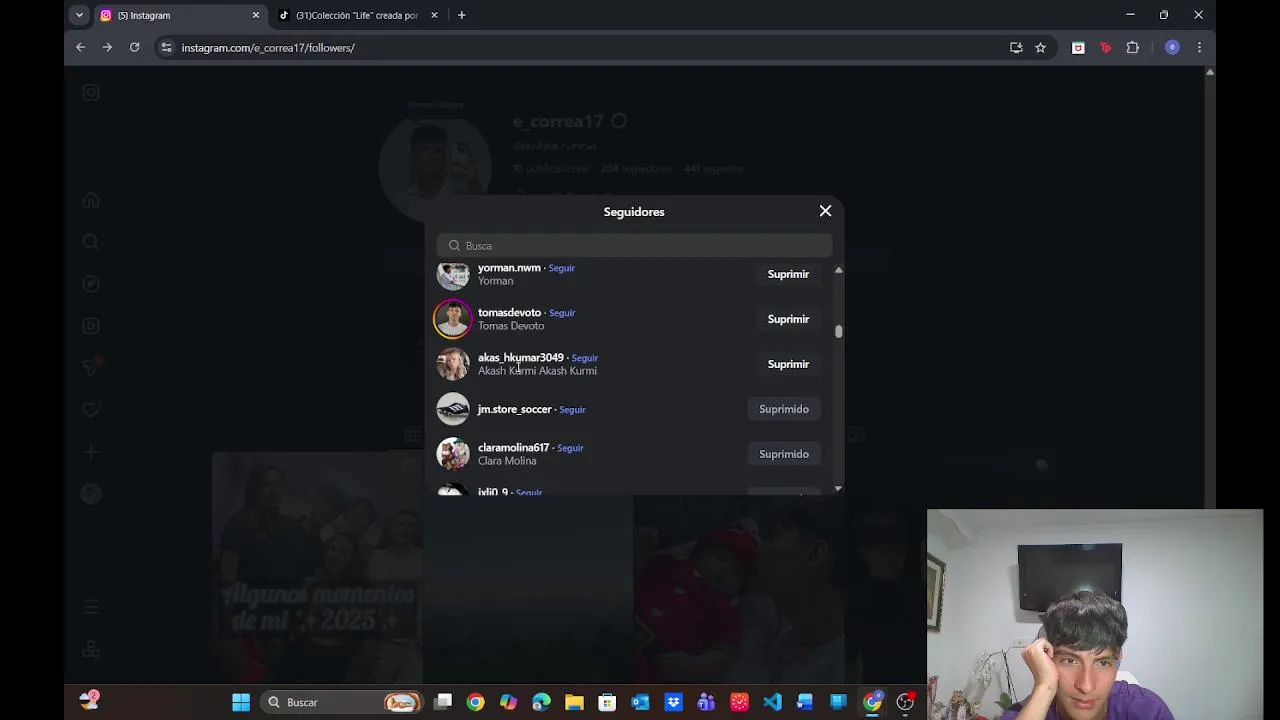Open Task View from taskbar
The height and width of the screenshot is (720, 1280).
[443, 702]
